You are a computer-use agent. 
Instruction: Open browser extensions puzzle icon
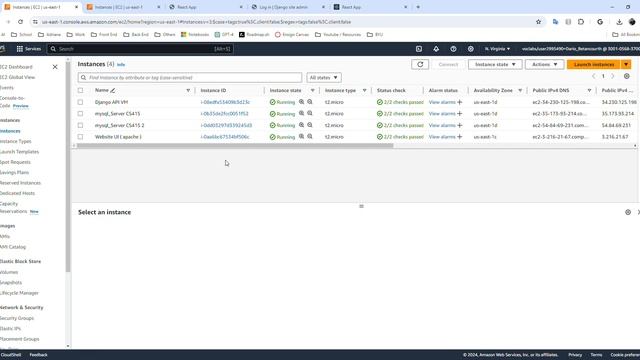pos(581,22)
